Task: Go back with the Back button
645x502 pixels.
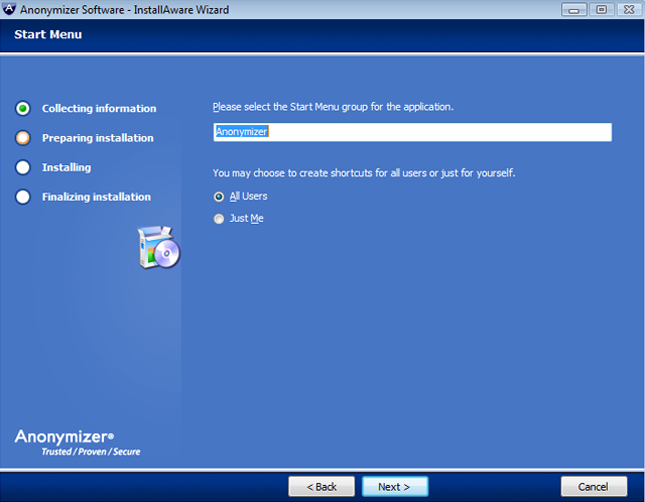Action: [321, 487]
